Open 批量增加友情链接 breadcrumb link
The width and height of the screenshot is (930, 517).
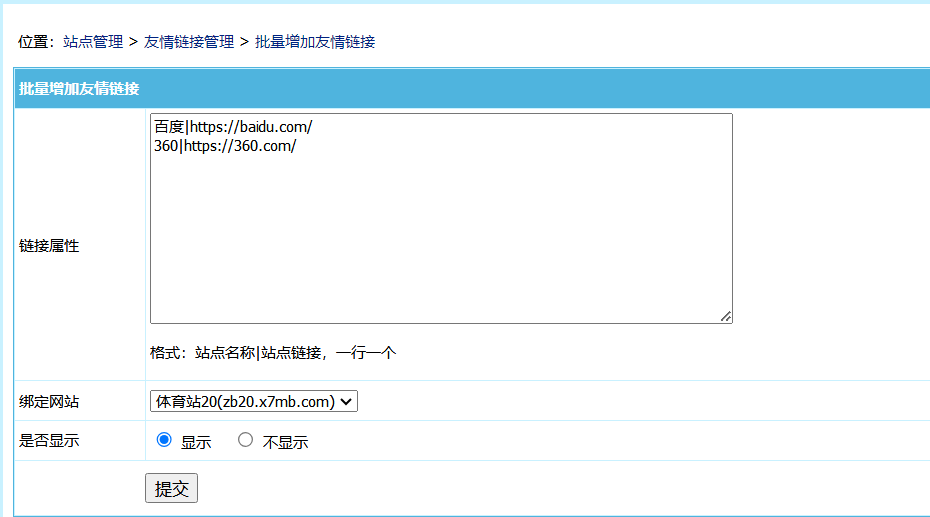[x=315, y=42]
